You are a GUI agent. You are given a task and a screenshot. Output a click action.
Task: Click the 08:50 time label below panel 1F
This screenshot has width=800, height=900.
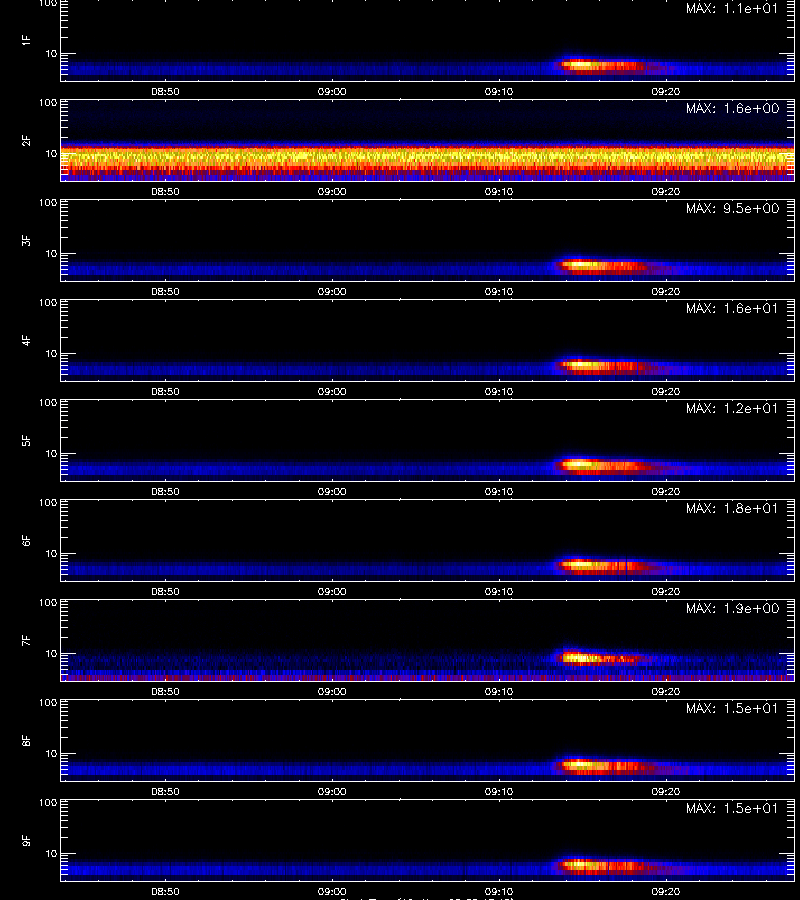165,92
